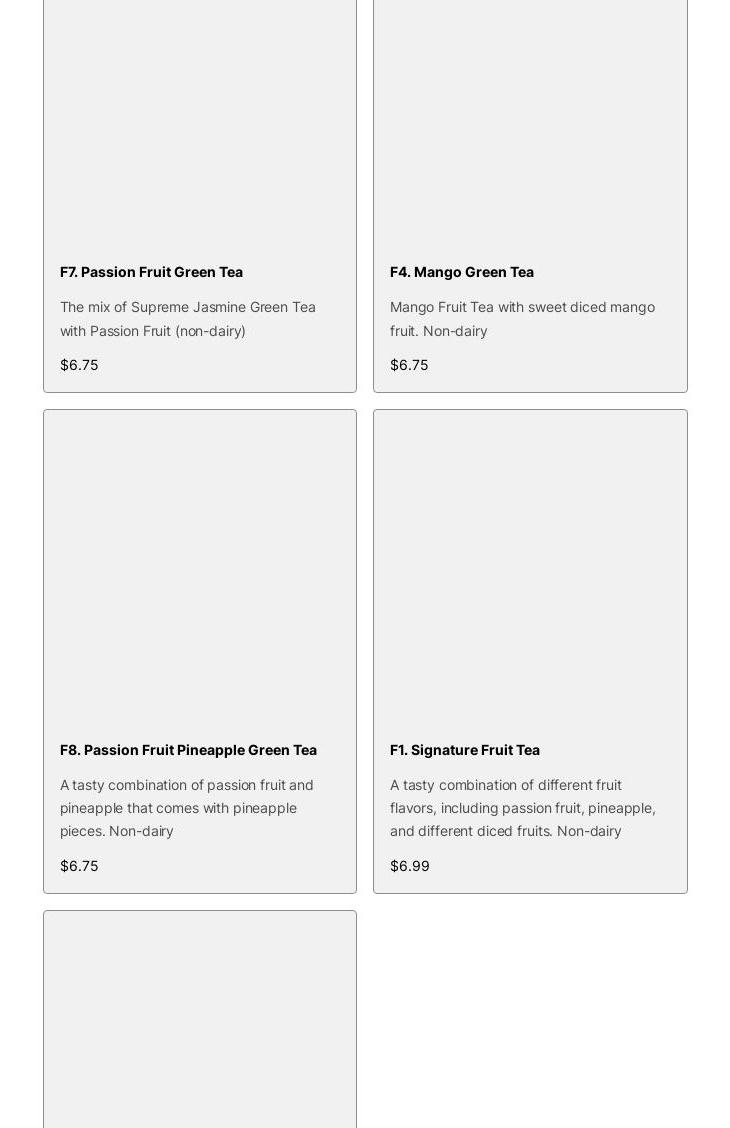Screen dimensions: 730x1128
Task: Click the image area above F8 Passion Fruit Pineapple
Action: coord(200,570)
